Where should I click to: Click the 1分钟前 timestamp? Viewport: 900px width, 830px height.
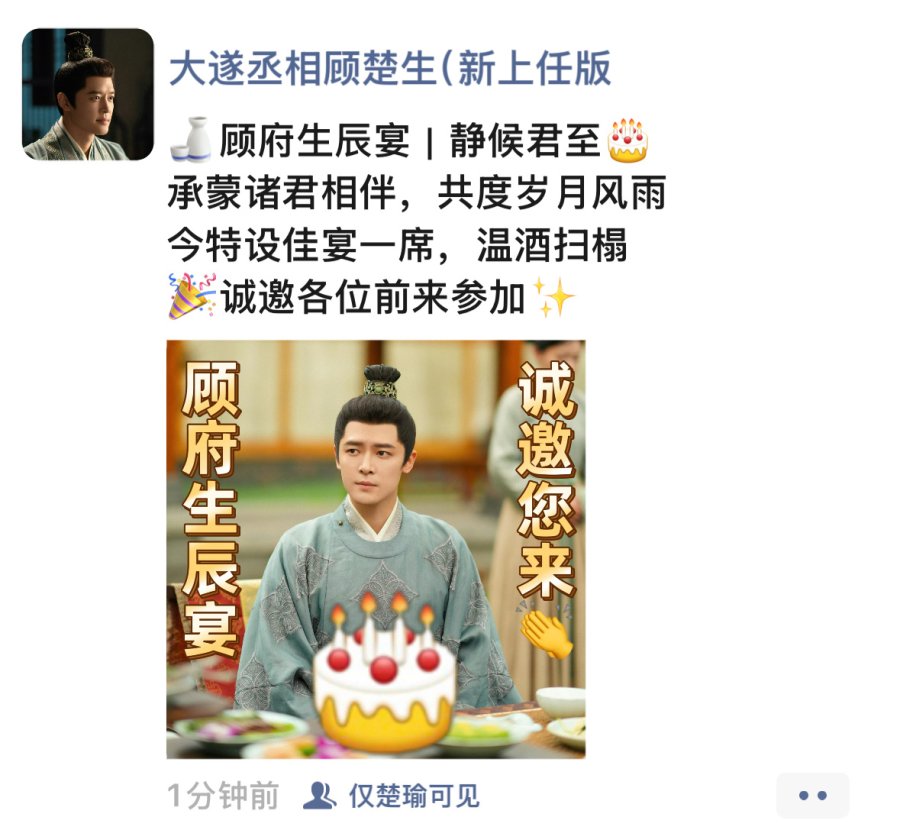[x=223, y=796]
